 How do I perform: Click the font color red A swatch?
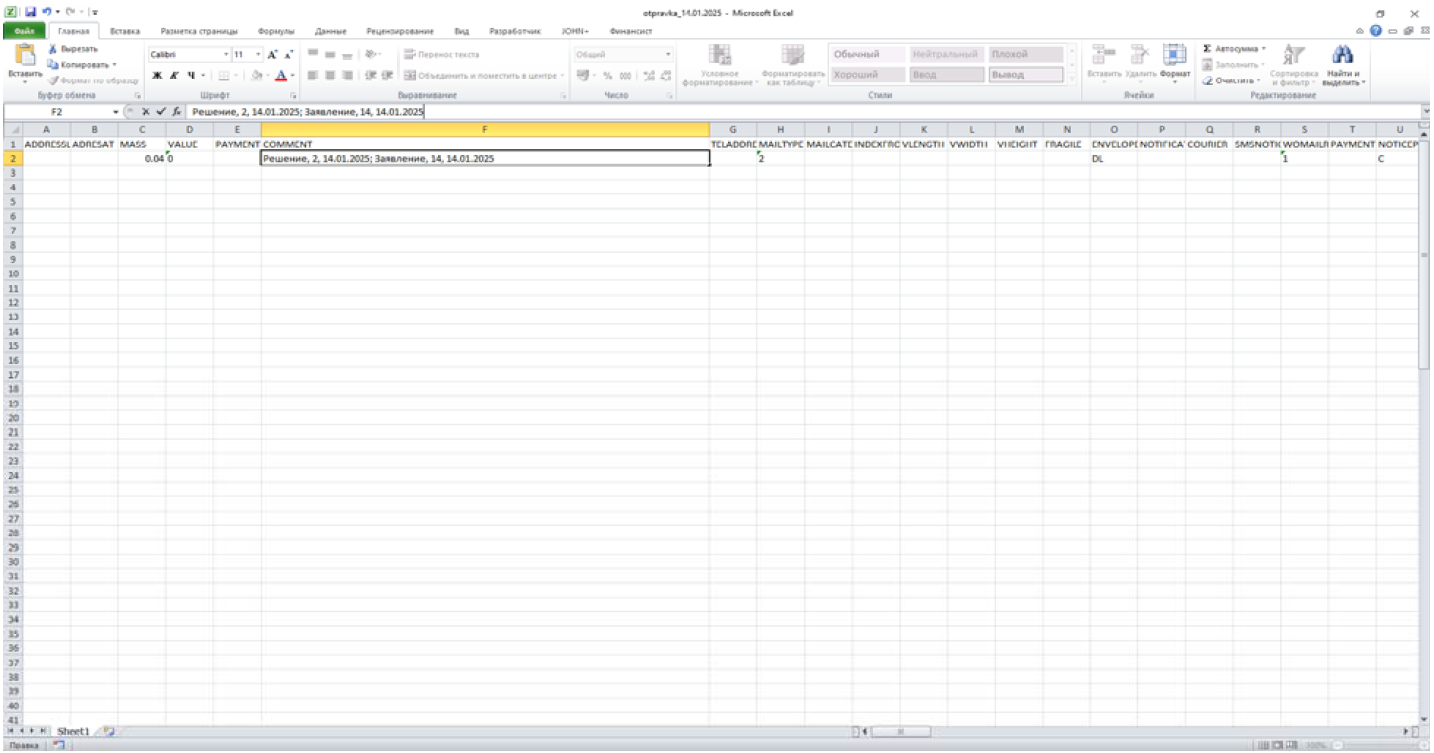pyautogui.click(x=281, y=75)
